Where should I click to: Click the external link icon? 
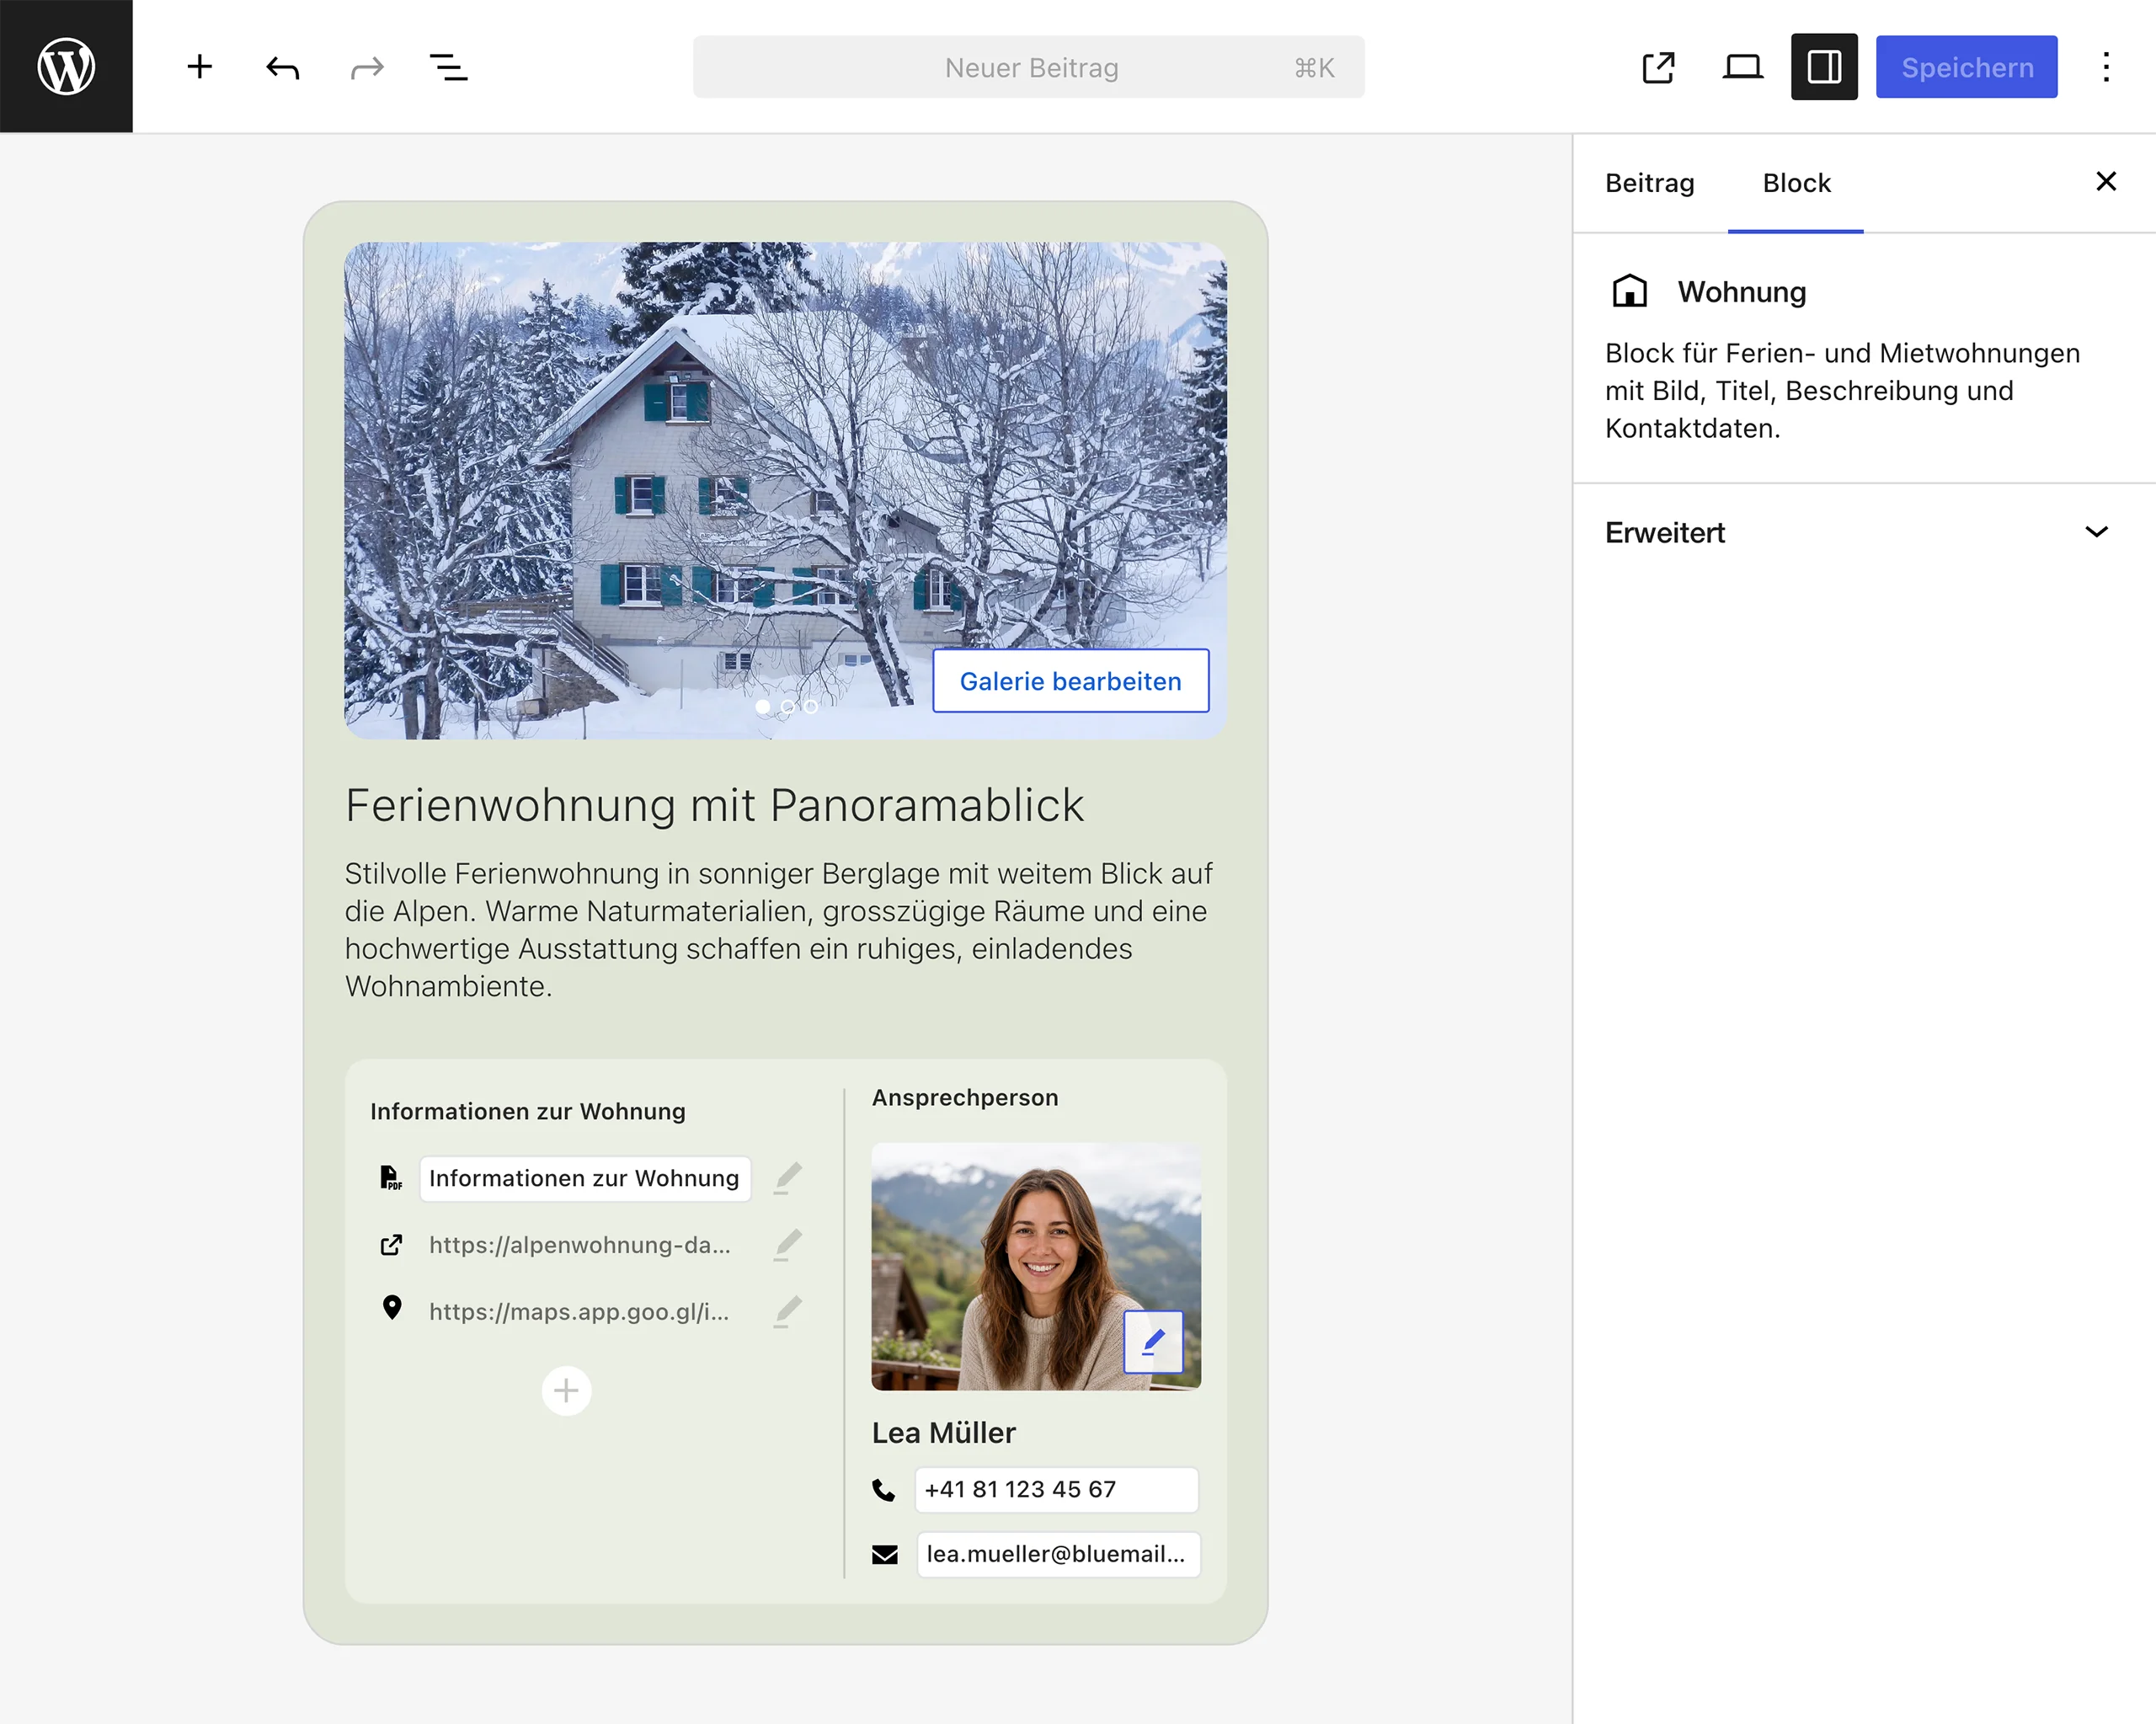pyautogui.click(x=391, y=1245)
